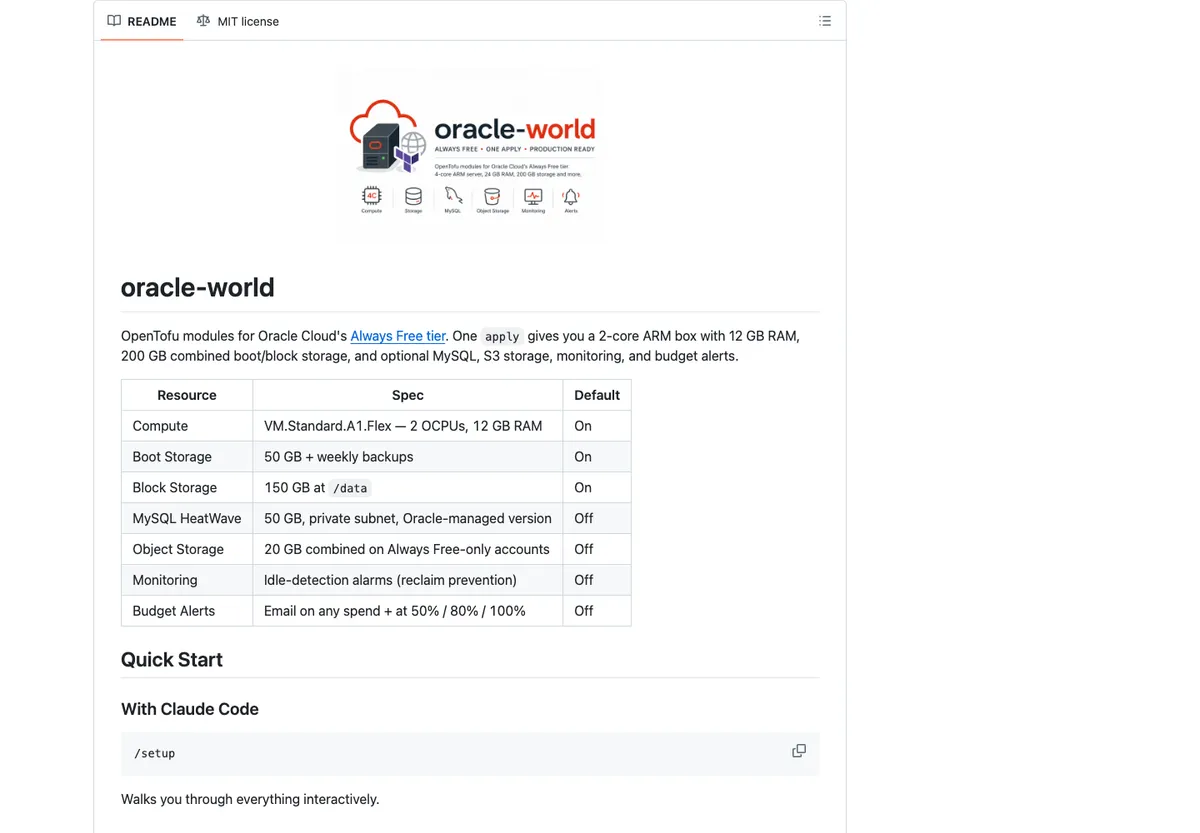Open the Always Free tier link
This screenshot has width=1200, height=833.
coord(398,336)
